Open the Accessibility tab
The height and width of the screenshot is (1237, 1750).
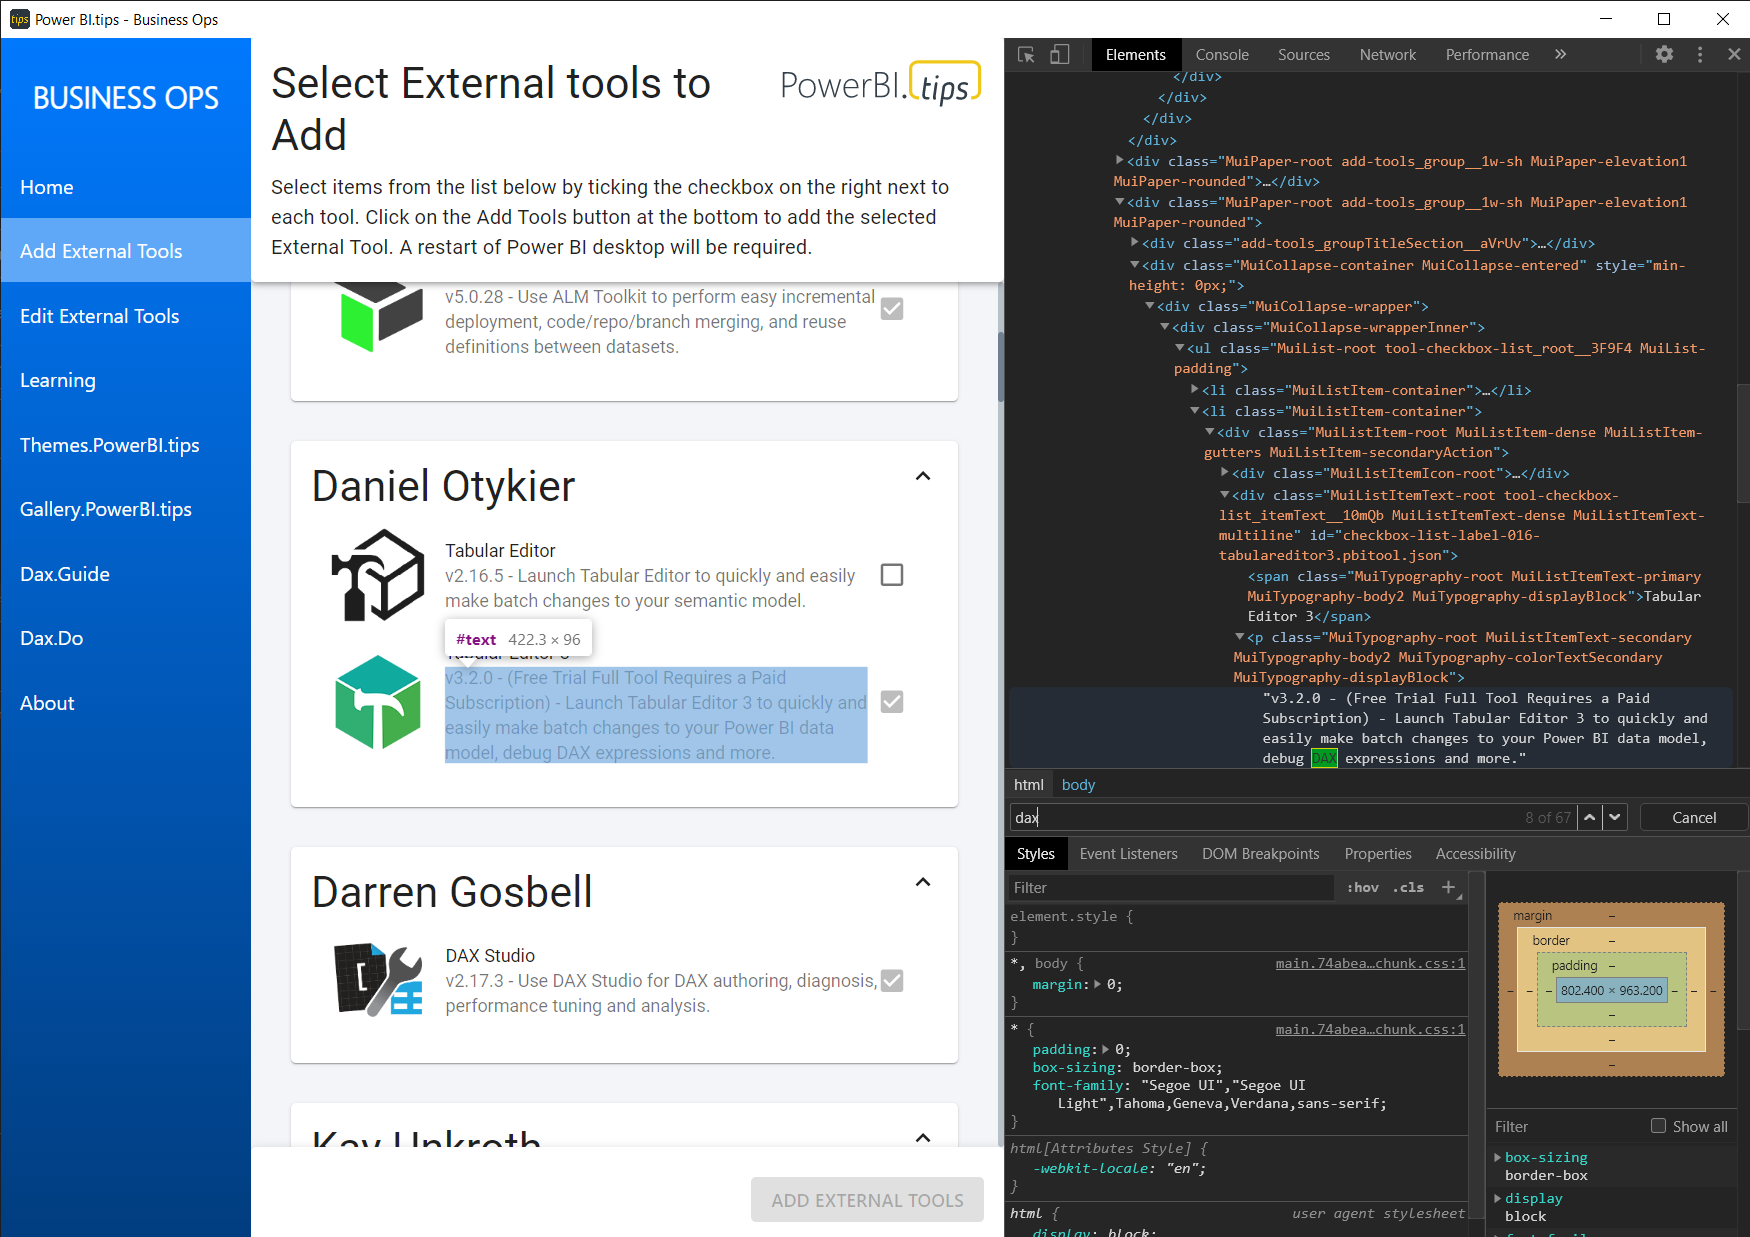click(1476, 854)
